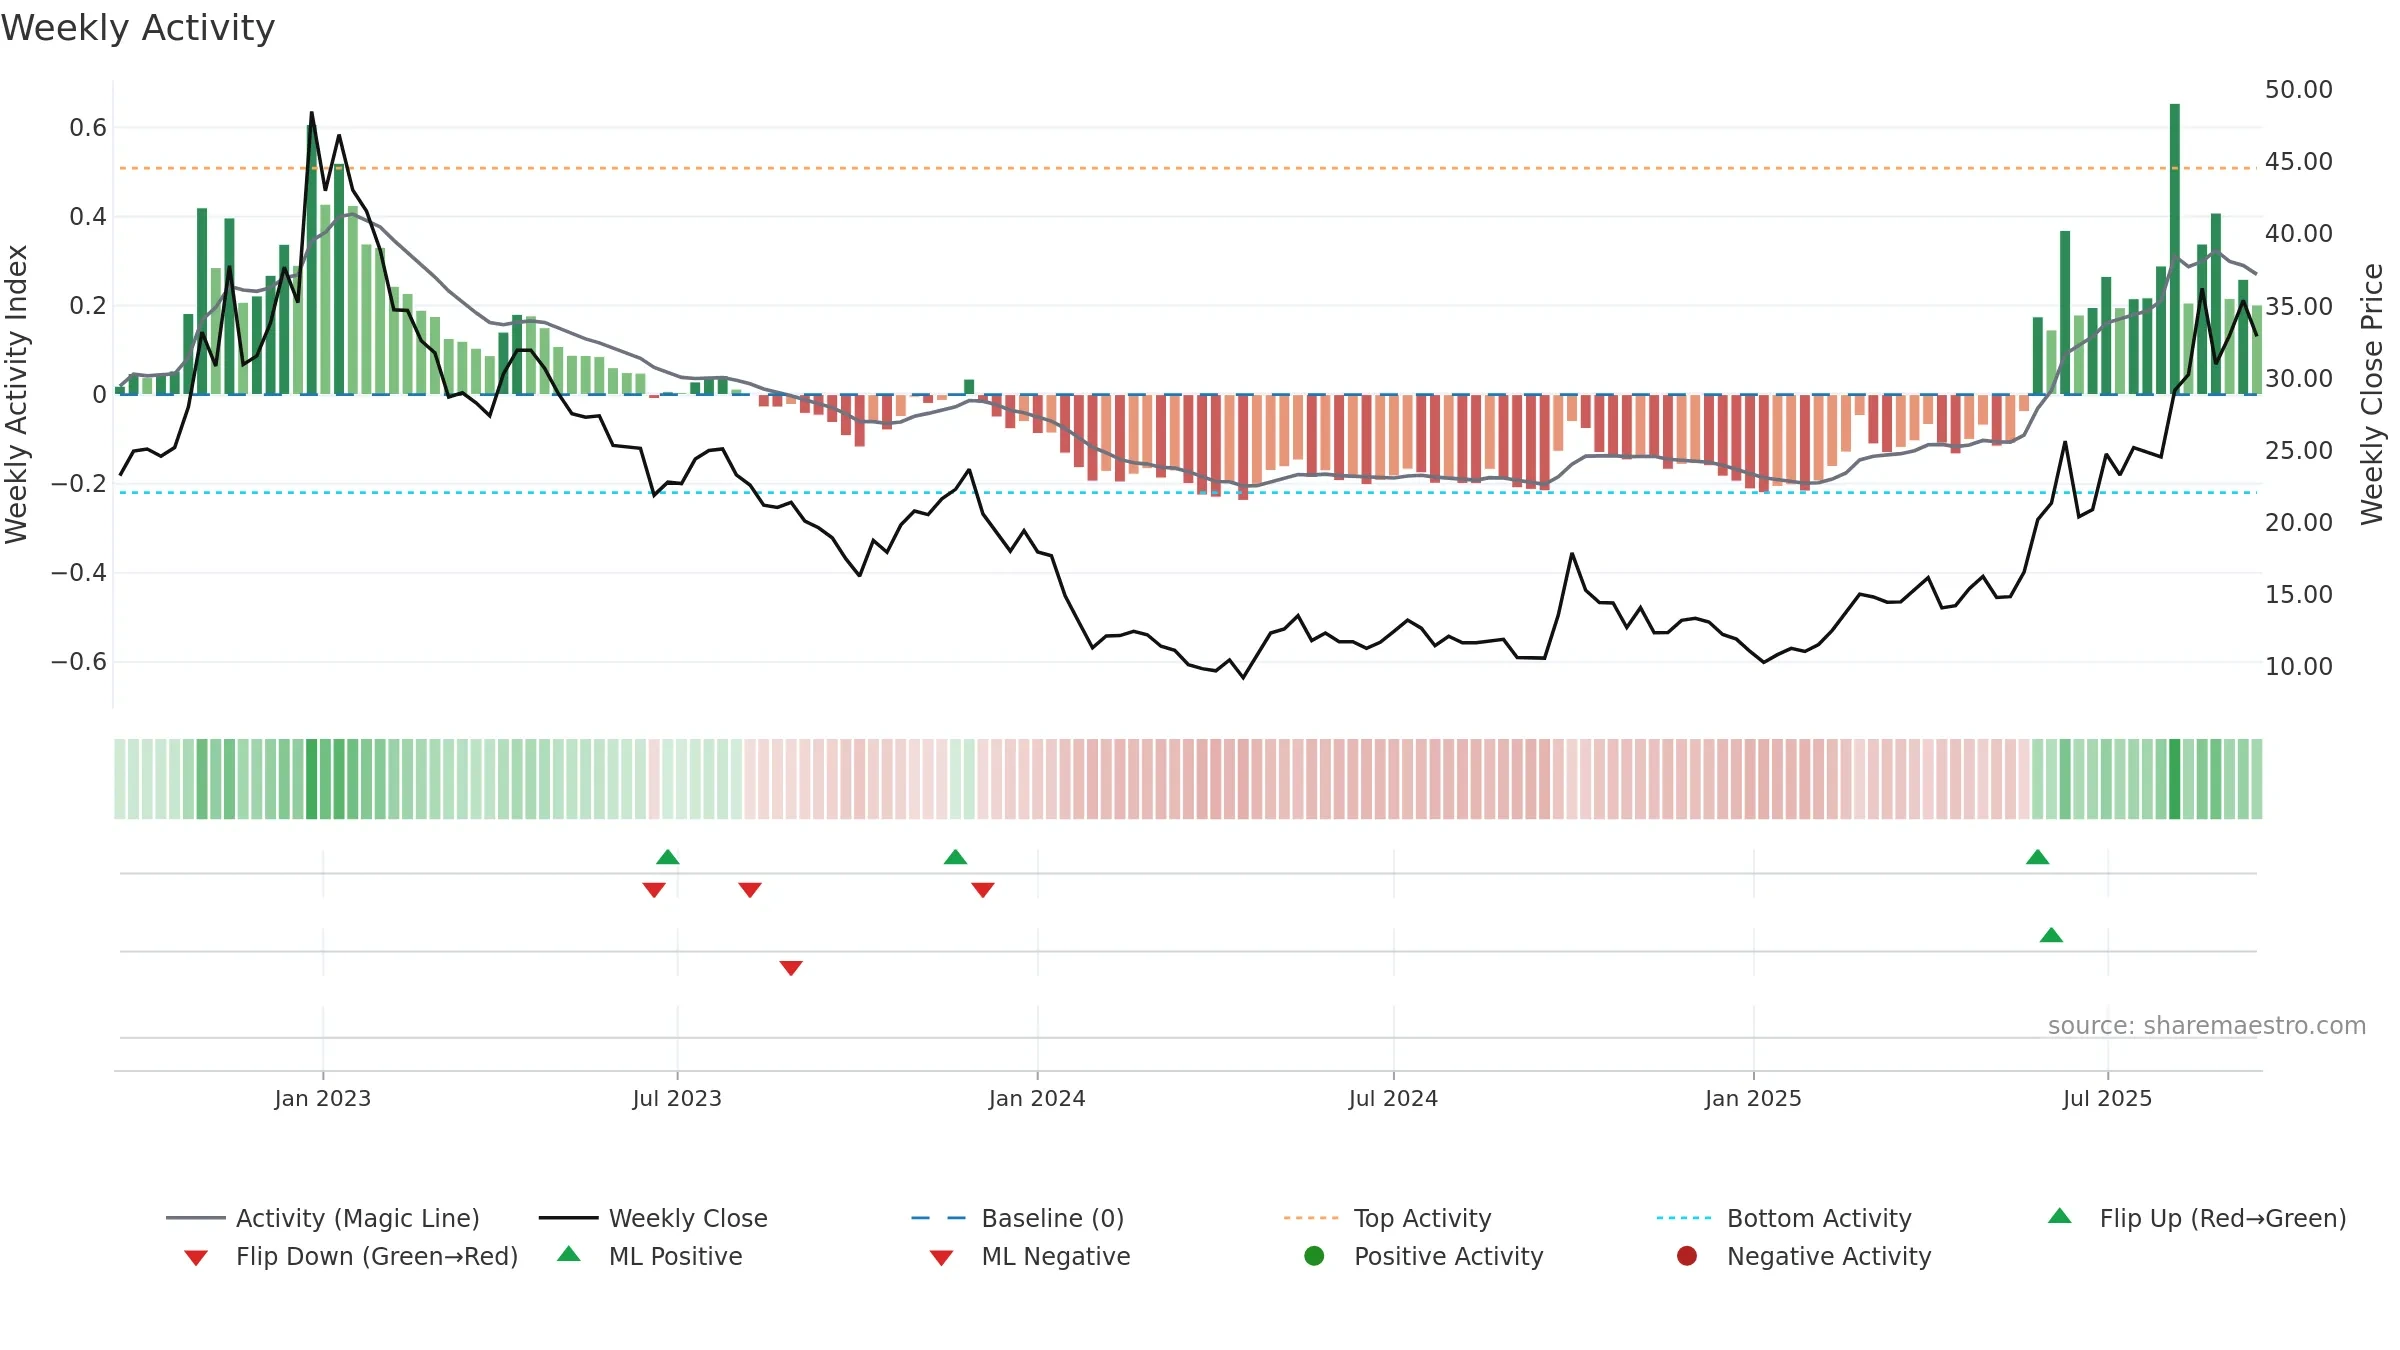2400x1350 pixels.
Task: Click the black Weekly Close legend line
Action: (x=568, y=1218)
